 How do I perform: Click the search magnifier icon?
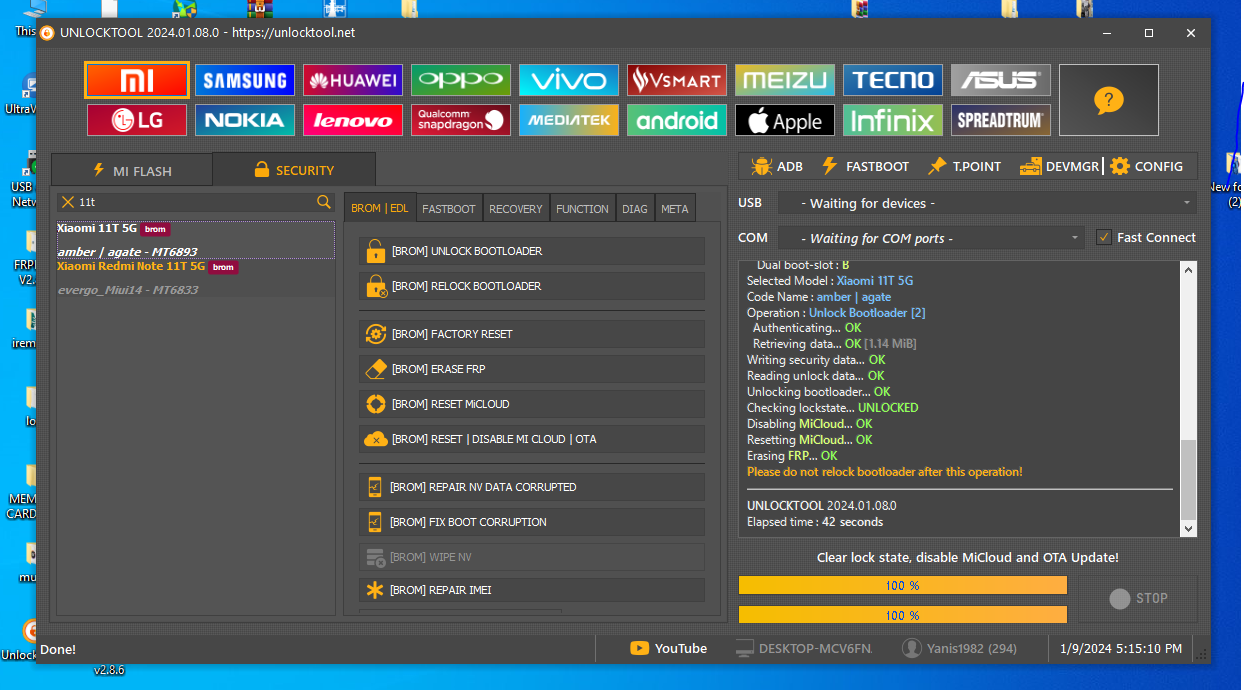tap(324, 202)
